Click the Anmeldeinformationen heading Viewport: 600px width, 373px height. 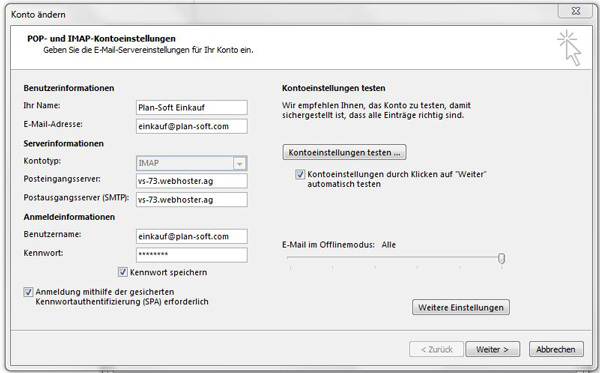coord(69,217)
